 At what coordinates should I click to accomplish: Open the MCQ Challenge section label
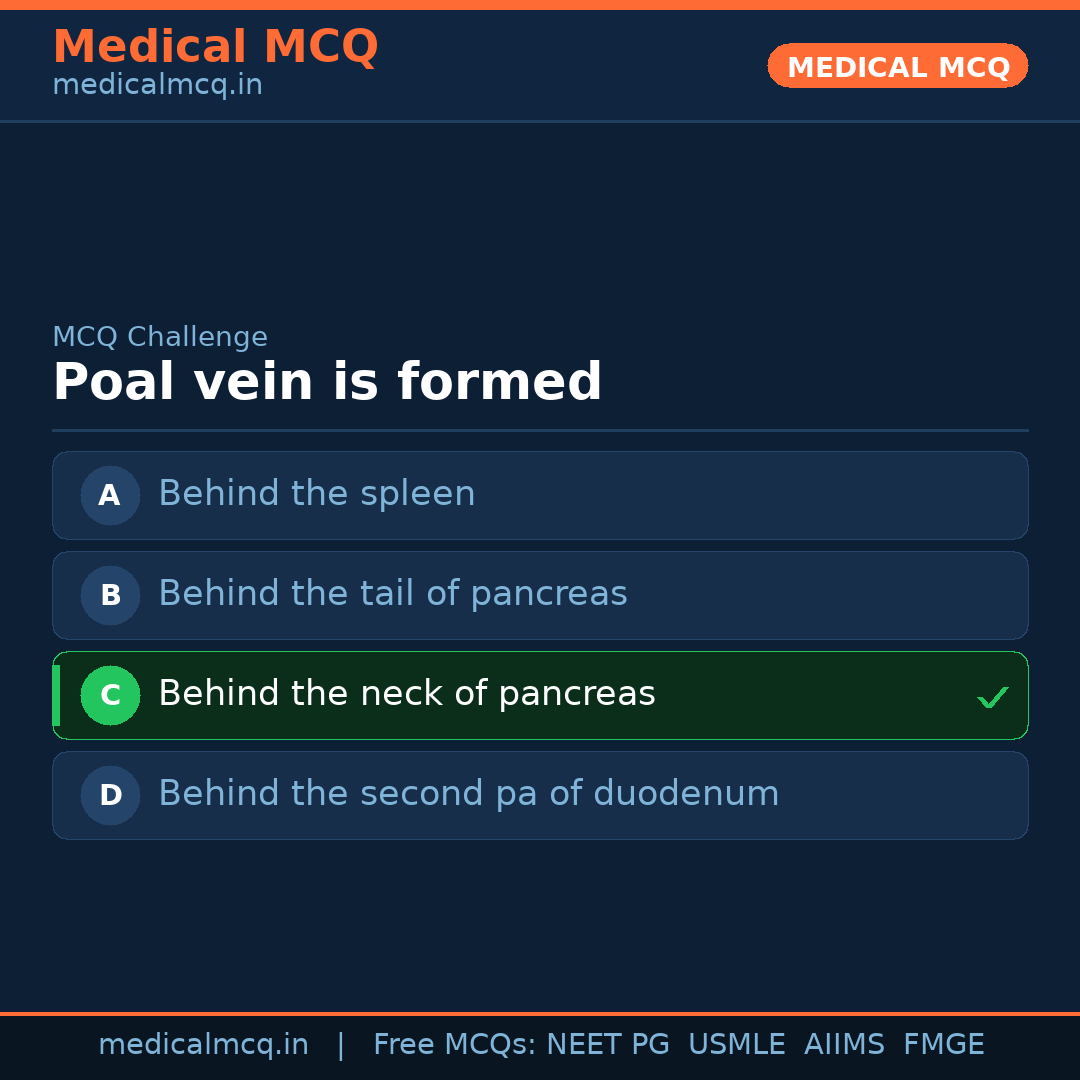160,337
